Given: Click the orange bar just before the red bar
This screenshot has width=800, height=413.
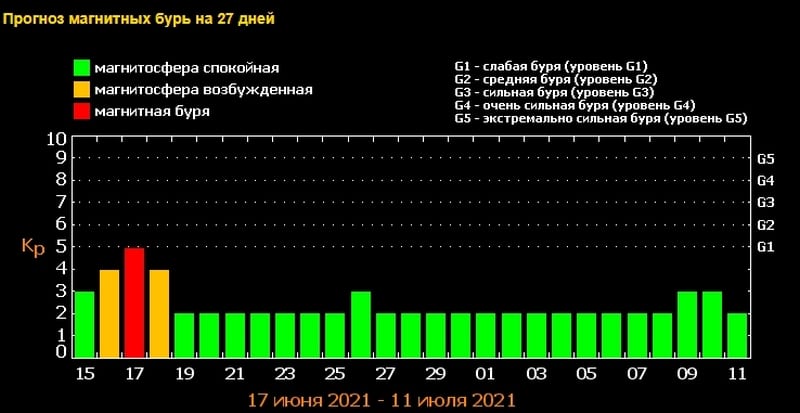Looking at the screenshot, I should (x=109, y=313).
